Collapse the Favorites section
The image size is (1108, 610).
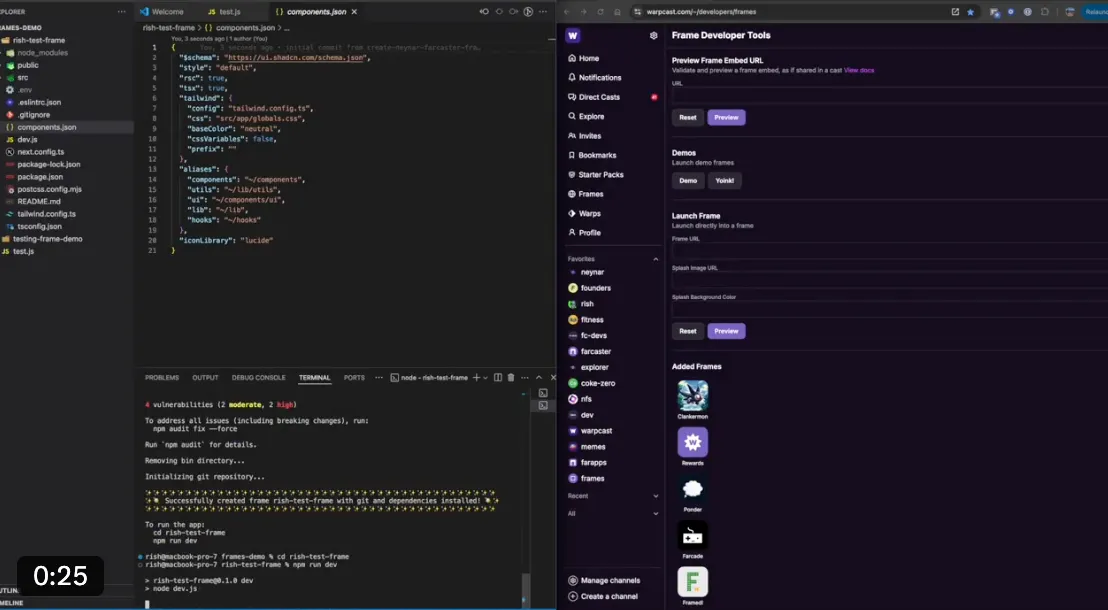click(x=656, y=259)
